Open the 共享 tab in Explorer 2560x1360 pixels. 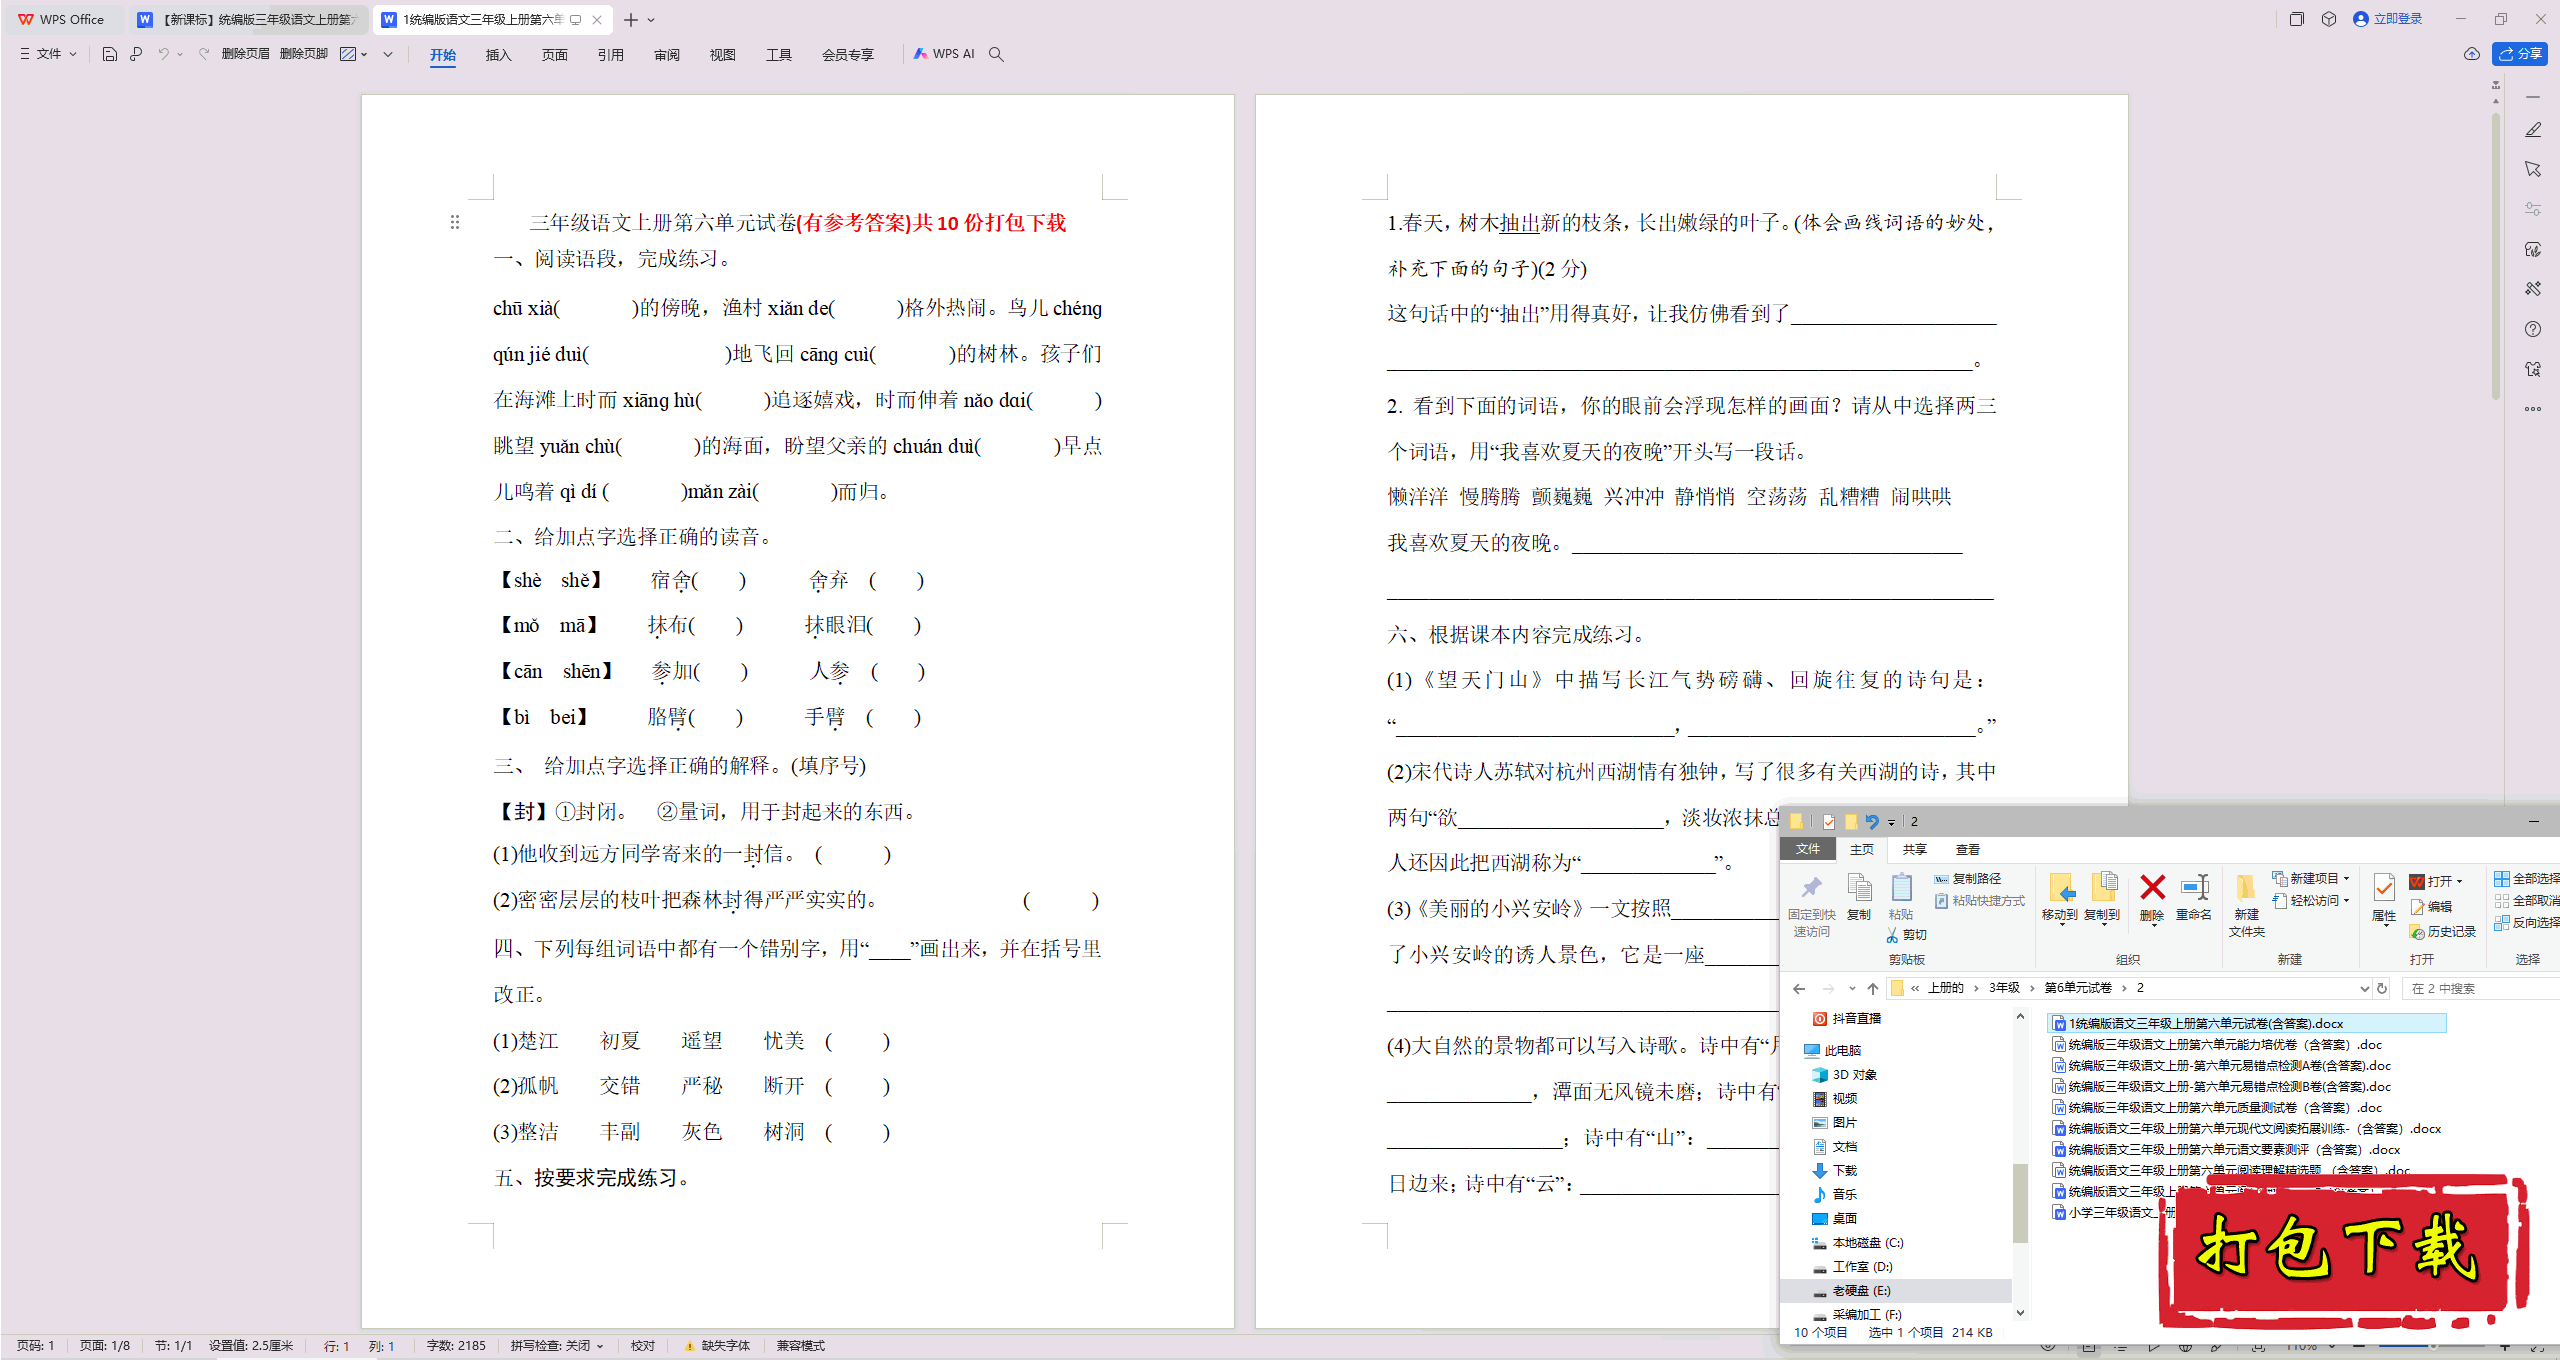coord(1914,849)
